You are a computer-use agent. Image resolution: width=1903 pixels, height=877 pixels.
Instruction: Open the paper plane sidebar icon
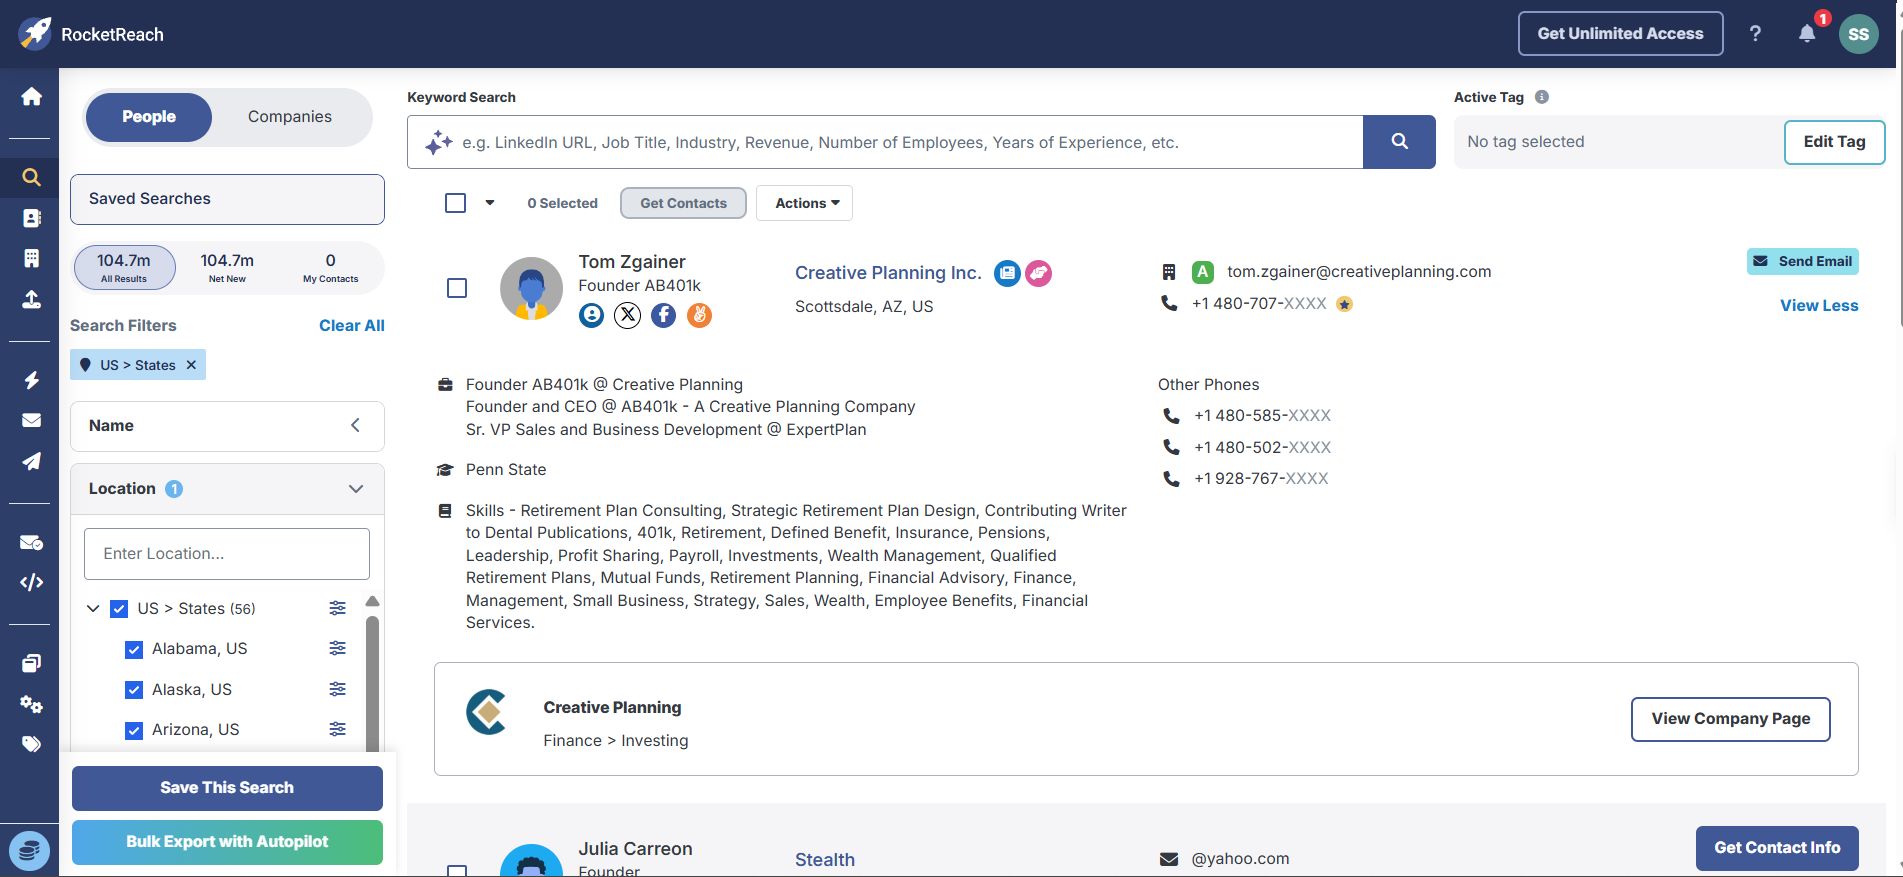point(31,461)
